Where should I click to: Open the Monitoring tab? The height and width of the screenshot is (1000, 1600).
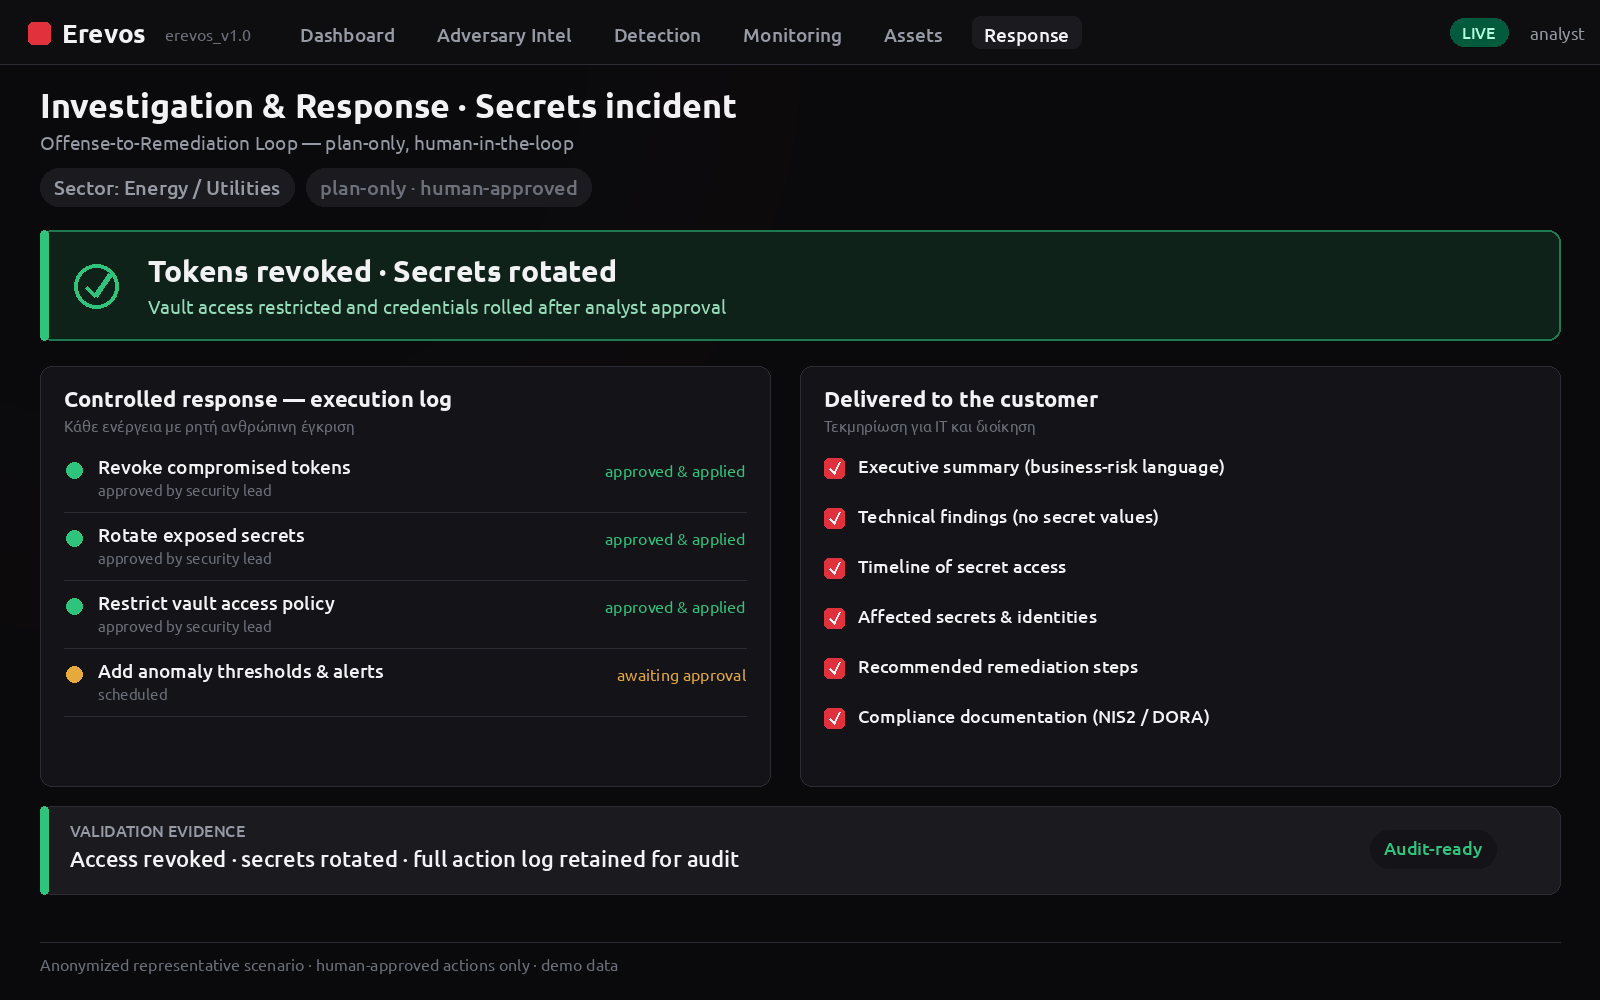click(792, 35)
